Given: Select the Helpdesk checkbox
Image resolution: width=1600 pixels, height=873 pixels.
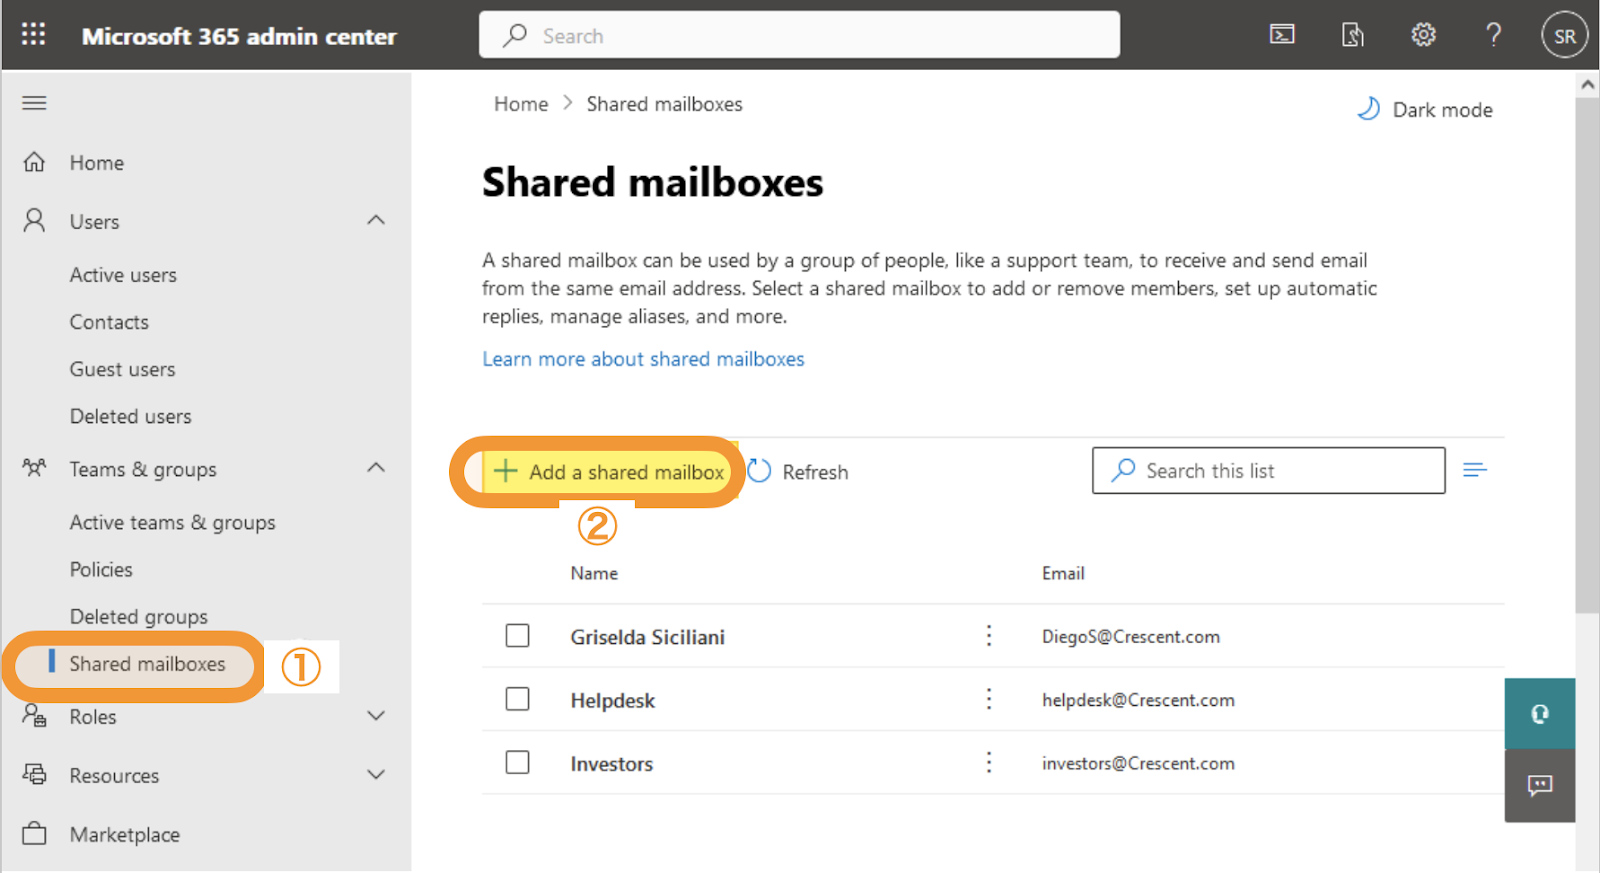Looking at the screenshot, I should tap(517, 699).
